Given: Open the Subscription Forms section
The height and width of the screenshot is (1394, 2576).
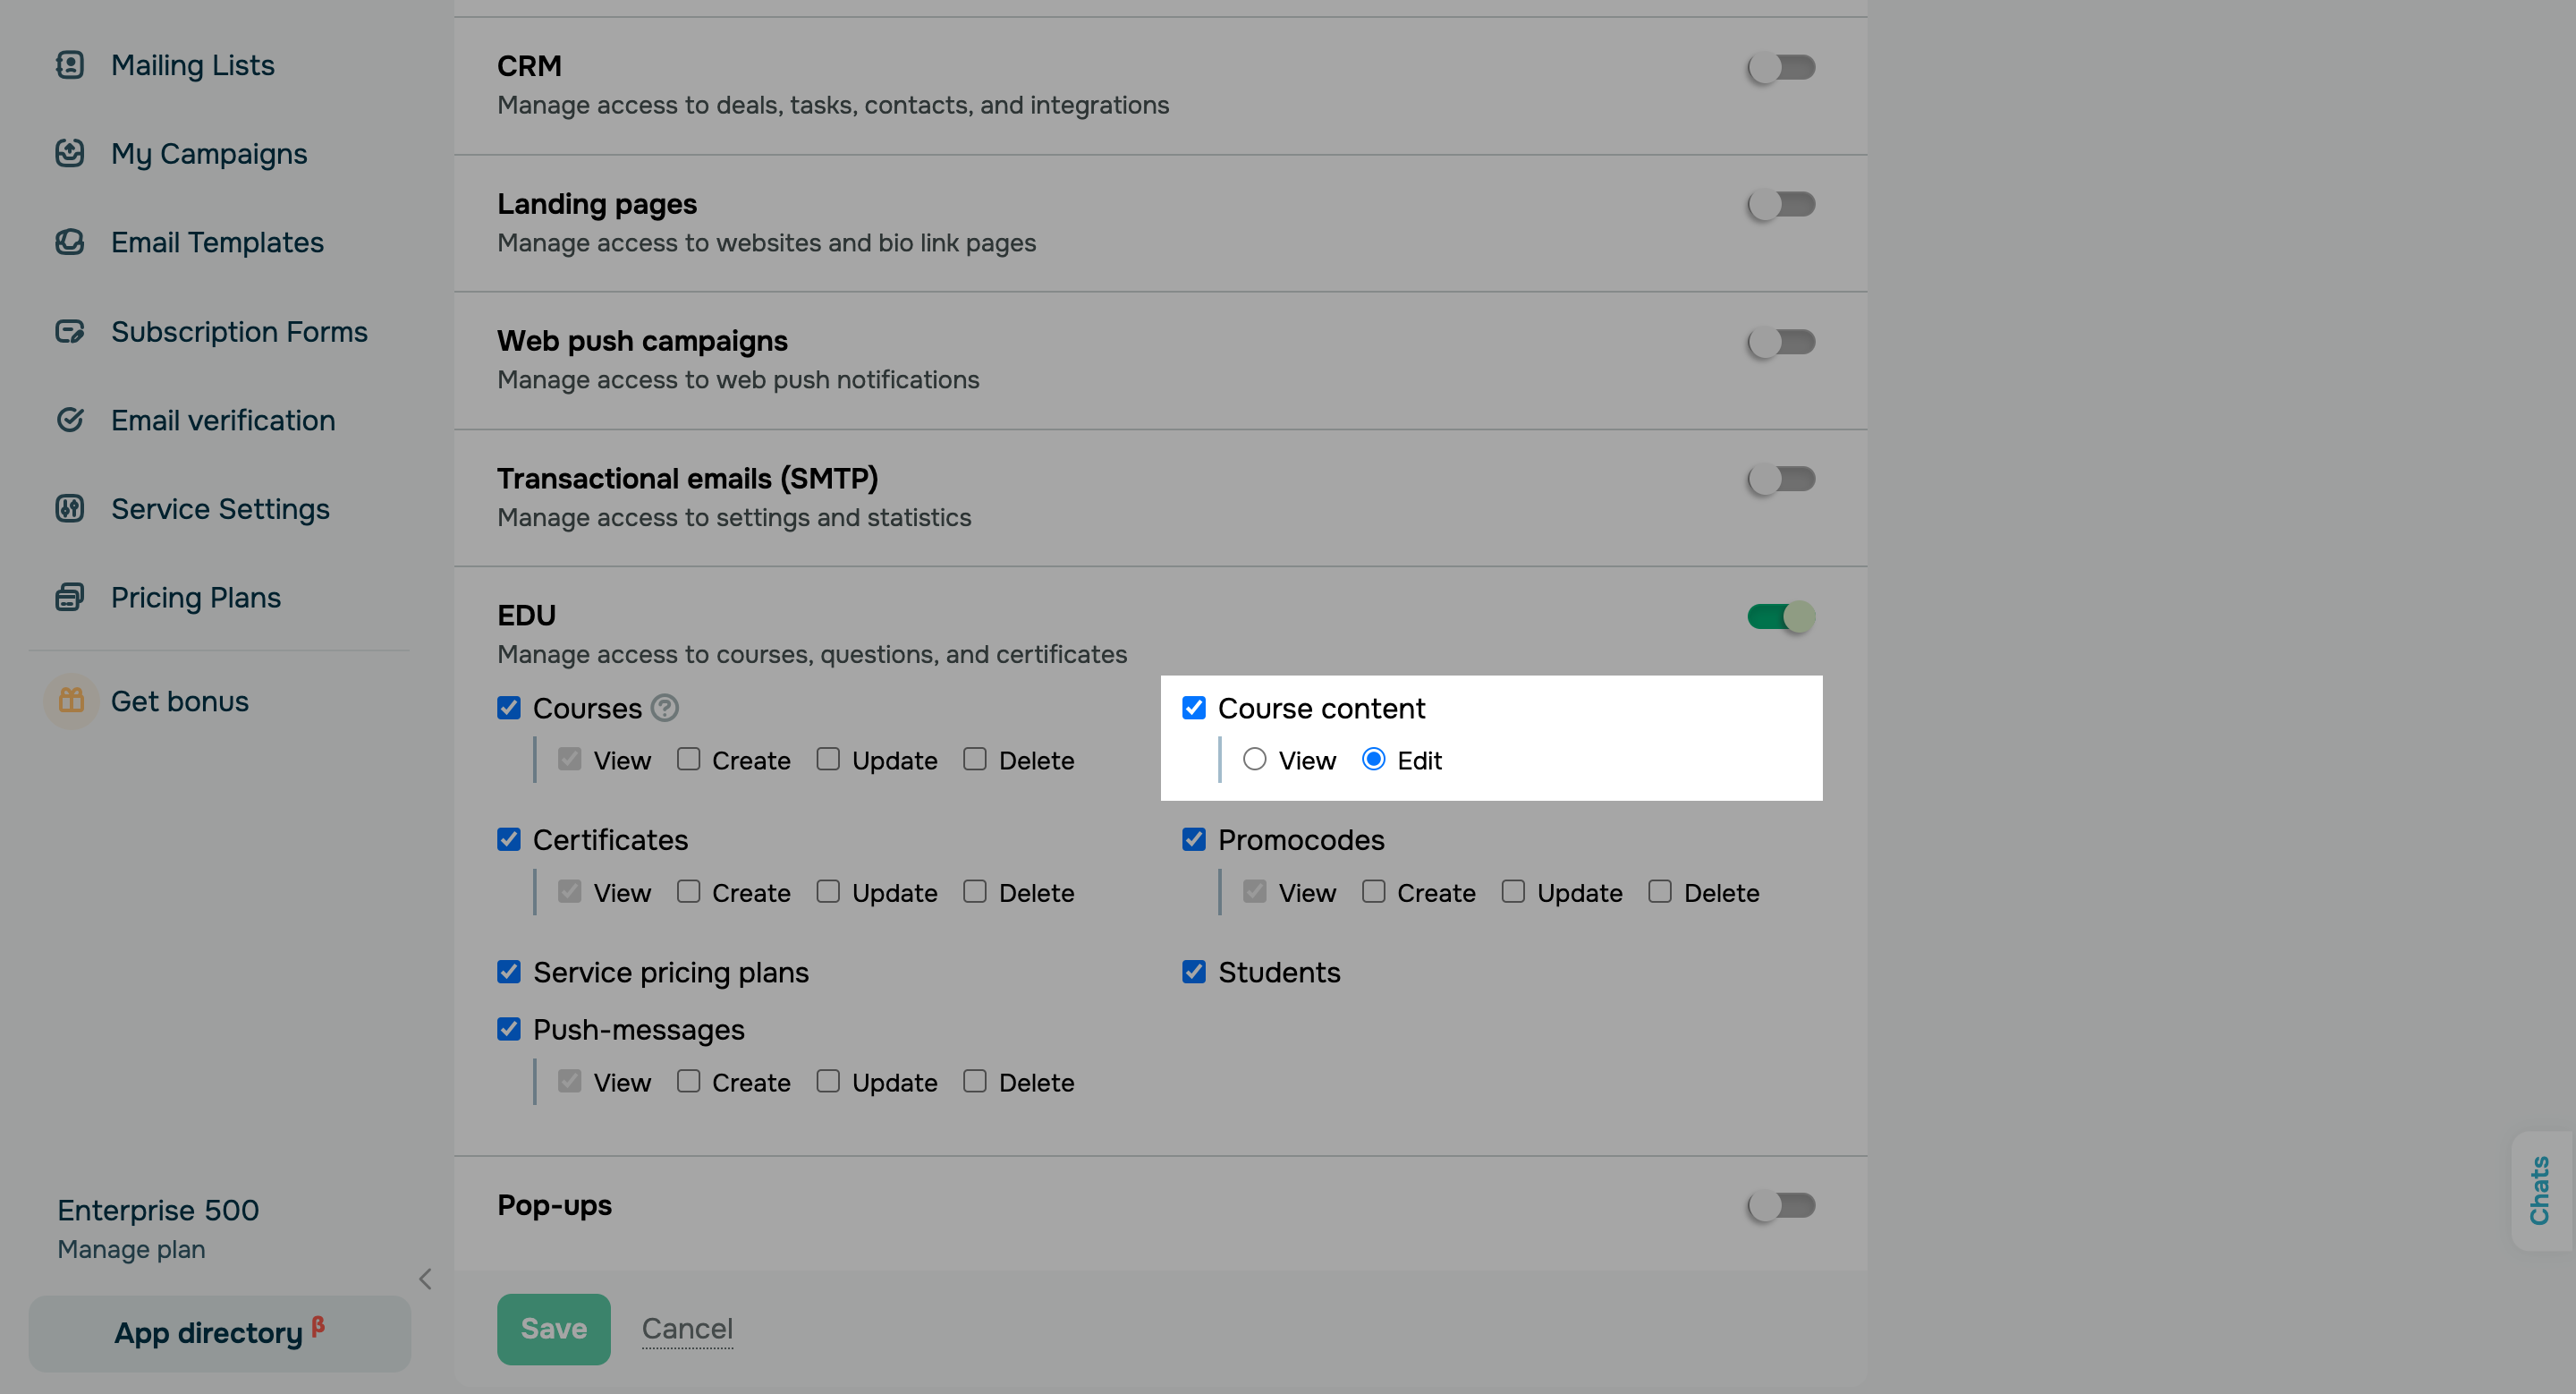Looking at the screenshot, I should [239, 331].
